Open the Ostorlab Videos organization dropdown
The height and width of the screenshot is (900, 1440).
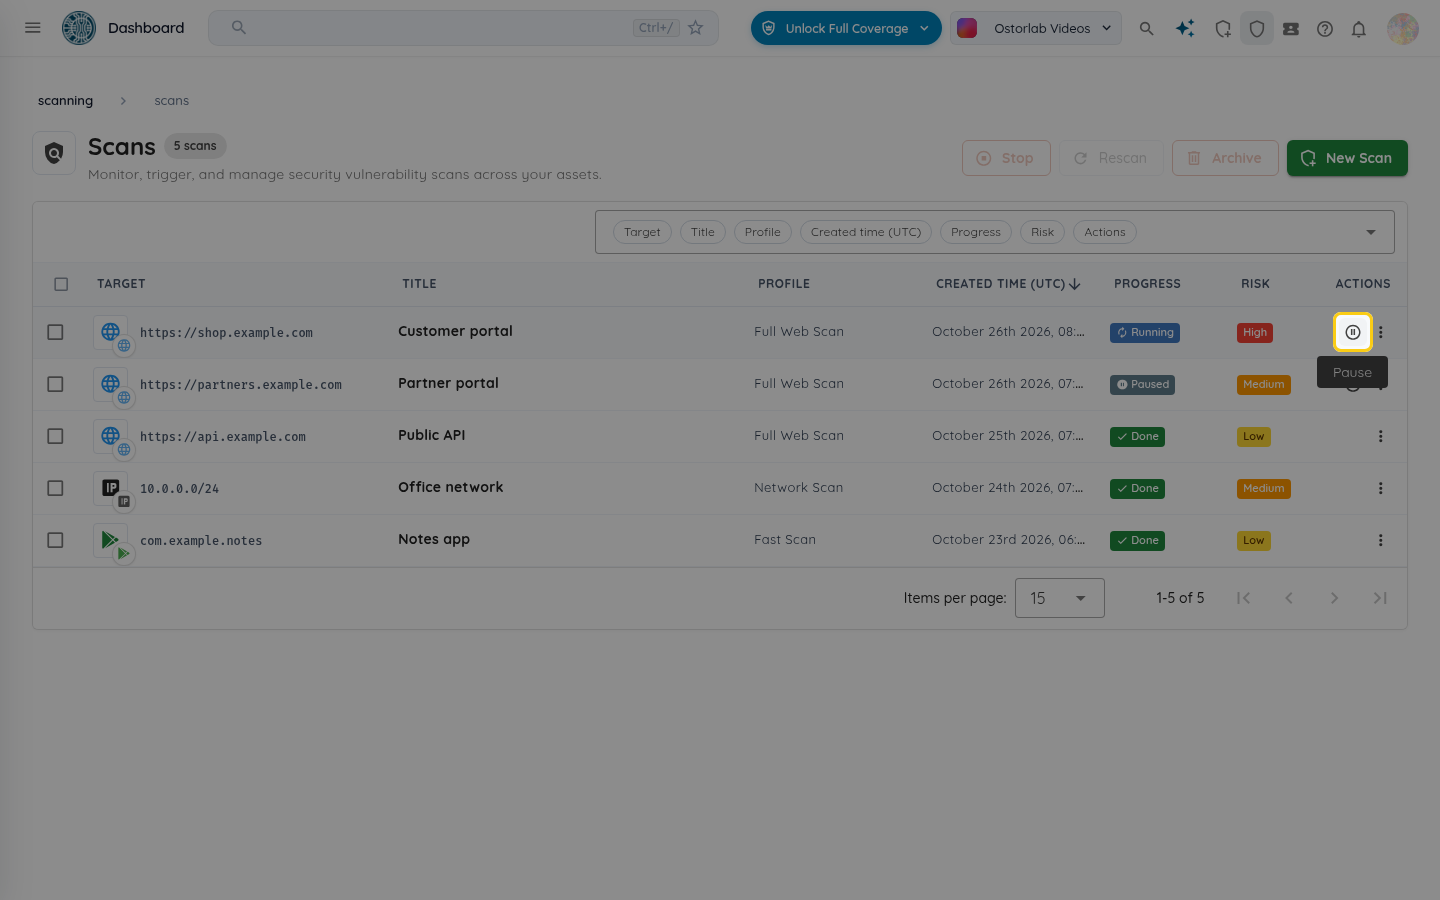tap(1036, 28)
